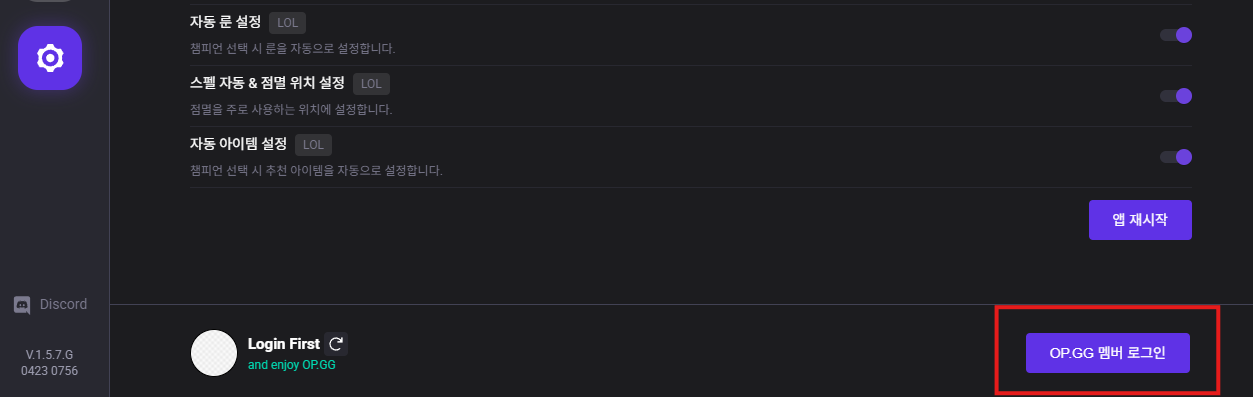Click the version number V.1.5.7.G

pos(50,354)
